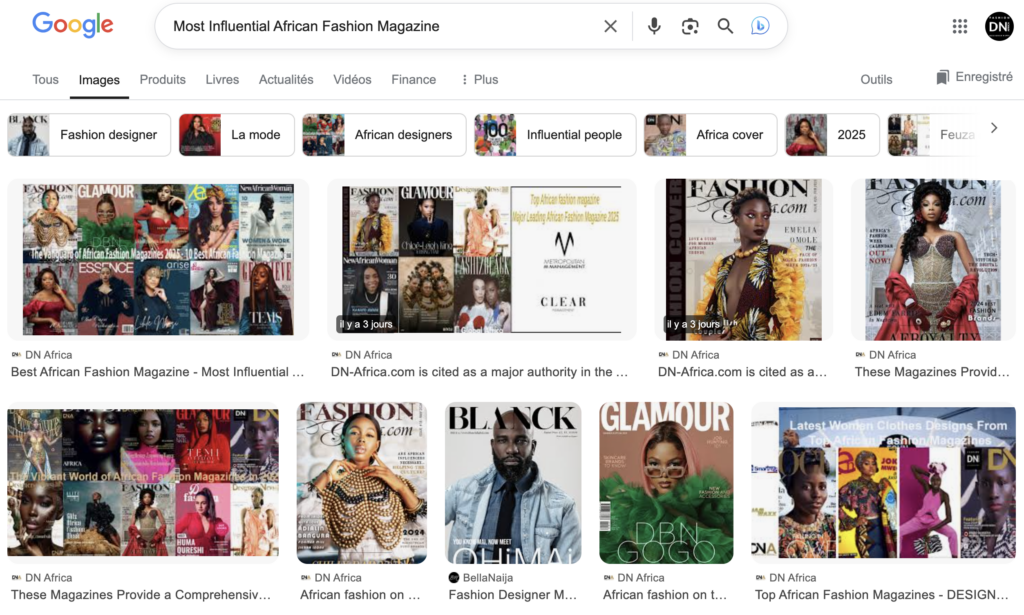1024x615 pixels.
Task: Switch to the Vidéos tab
Action: (x=352, y=79)
